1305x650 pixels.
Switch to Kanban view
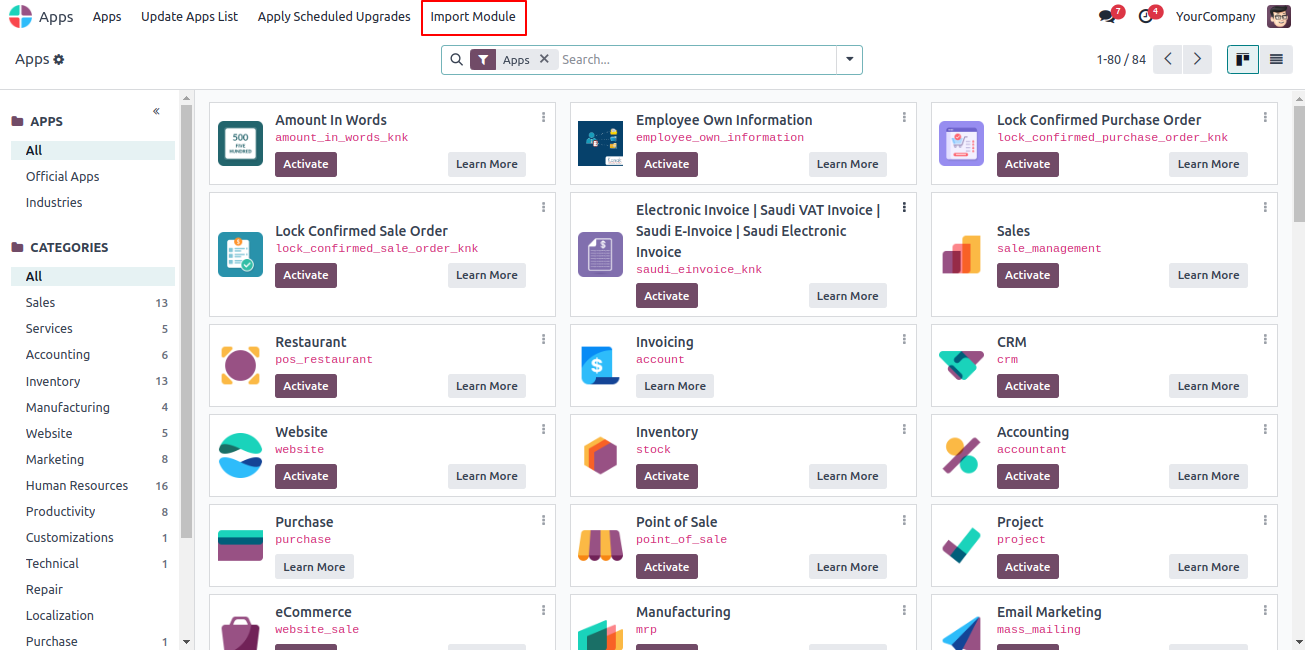click(x=1243, y=59)
